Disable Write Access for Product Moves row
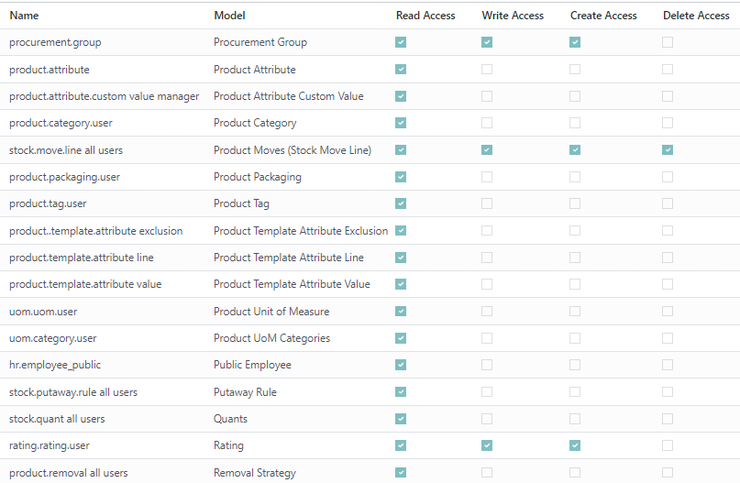This screenshot has height=483, width=740. coord(487,150)
